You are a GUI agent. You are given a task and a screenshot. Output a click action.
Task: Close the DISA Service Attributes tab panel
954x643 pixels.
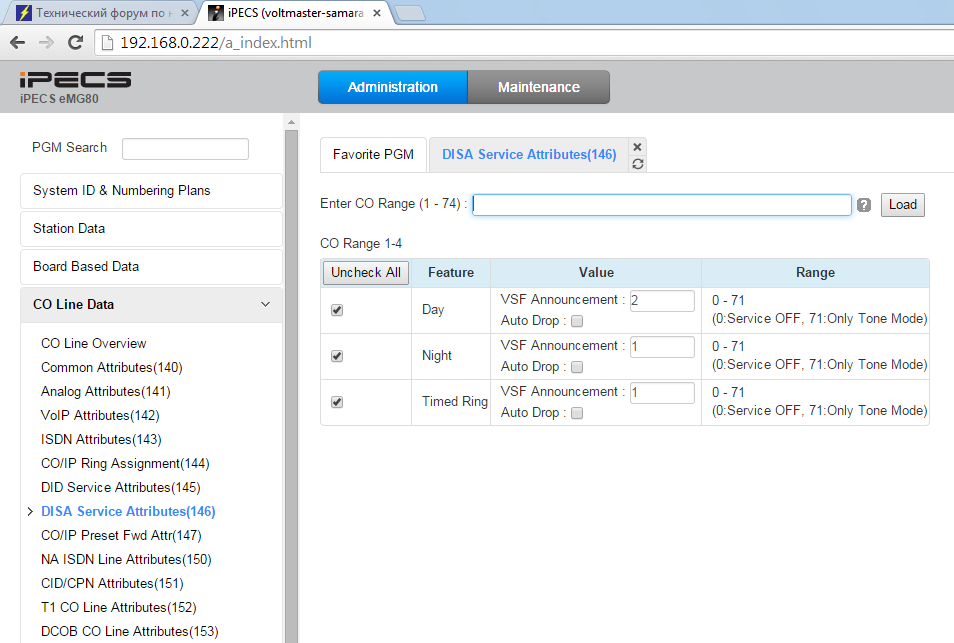[638, 146]
